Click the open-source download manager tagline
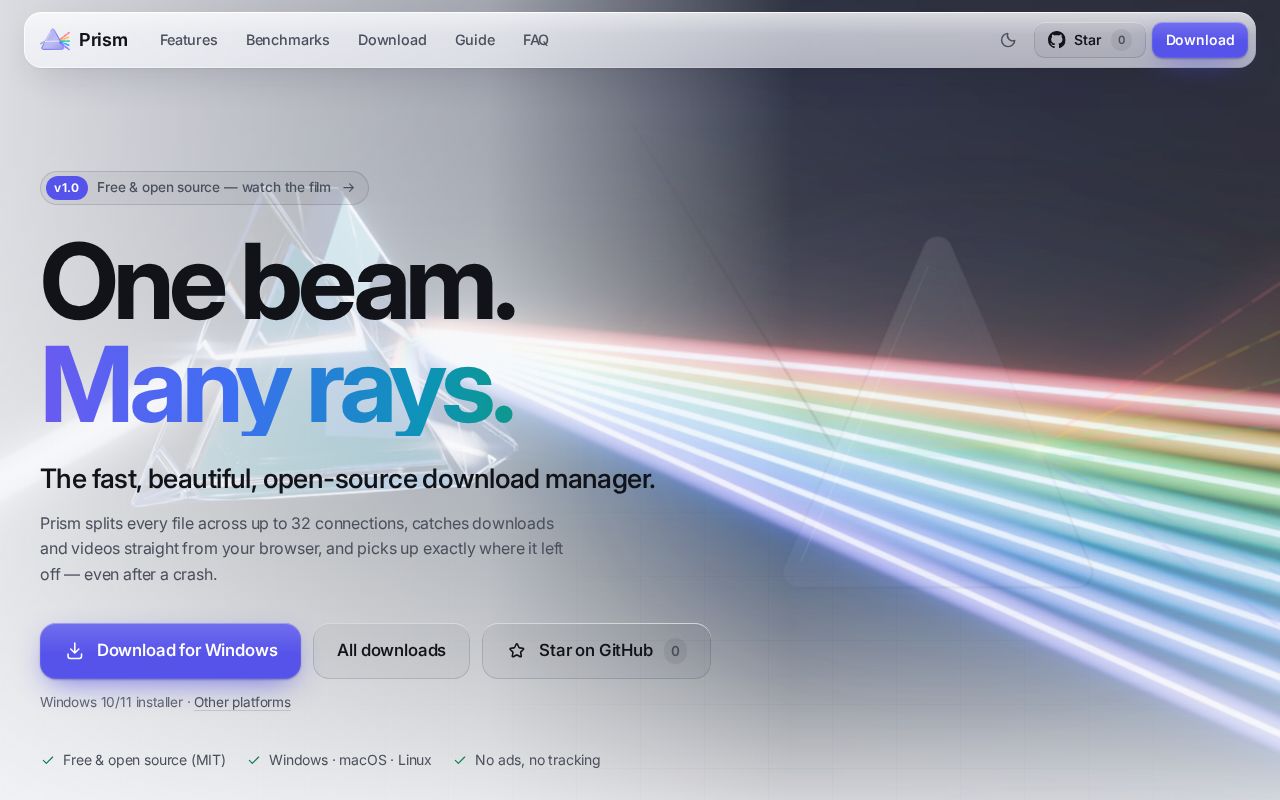The height and width of the screenshot is (800, 1280). point(347,479)
